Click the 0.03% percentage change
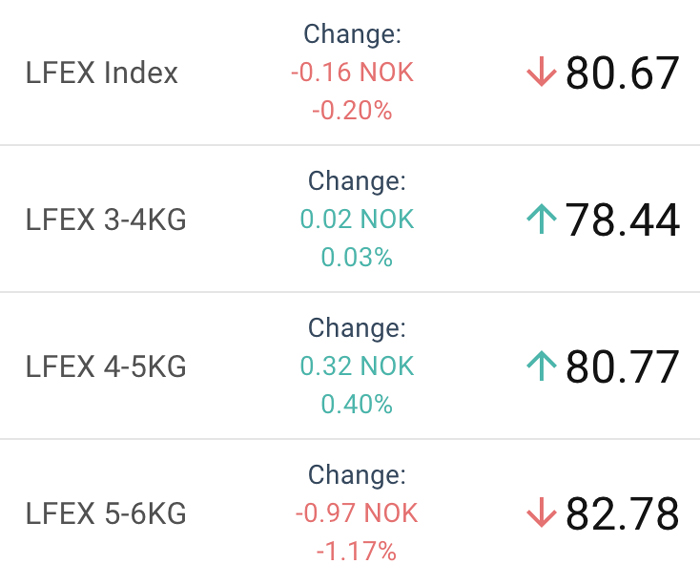Image resolution: width=700 pixels, height=585 pixels. [357, 257]
